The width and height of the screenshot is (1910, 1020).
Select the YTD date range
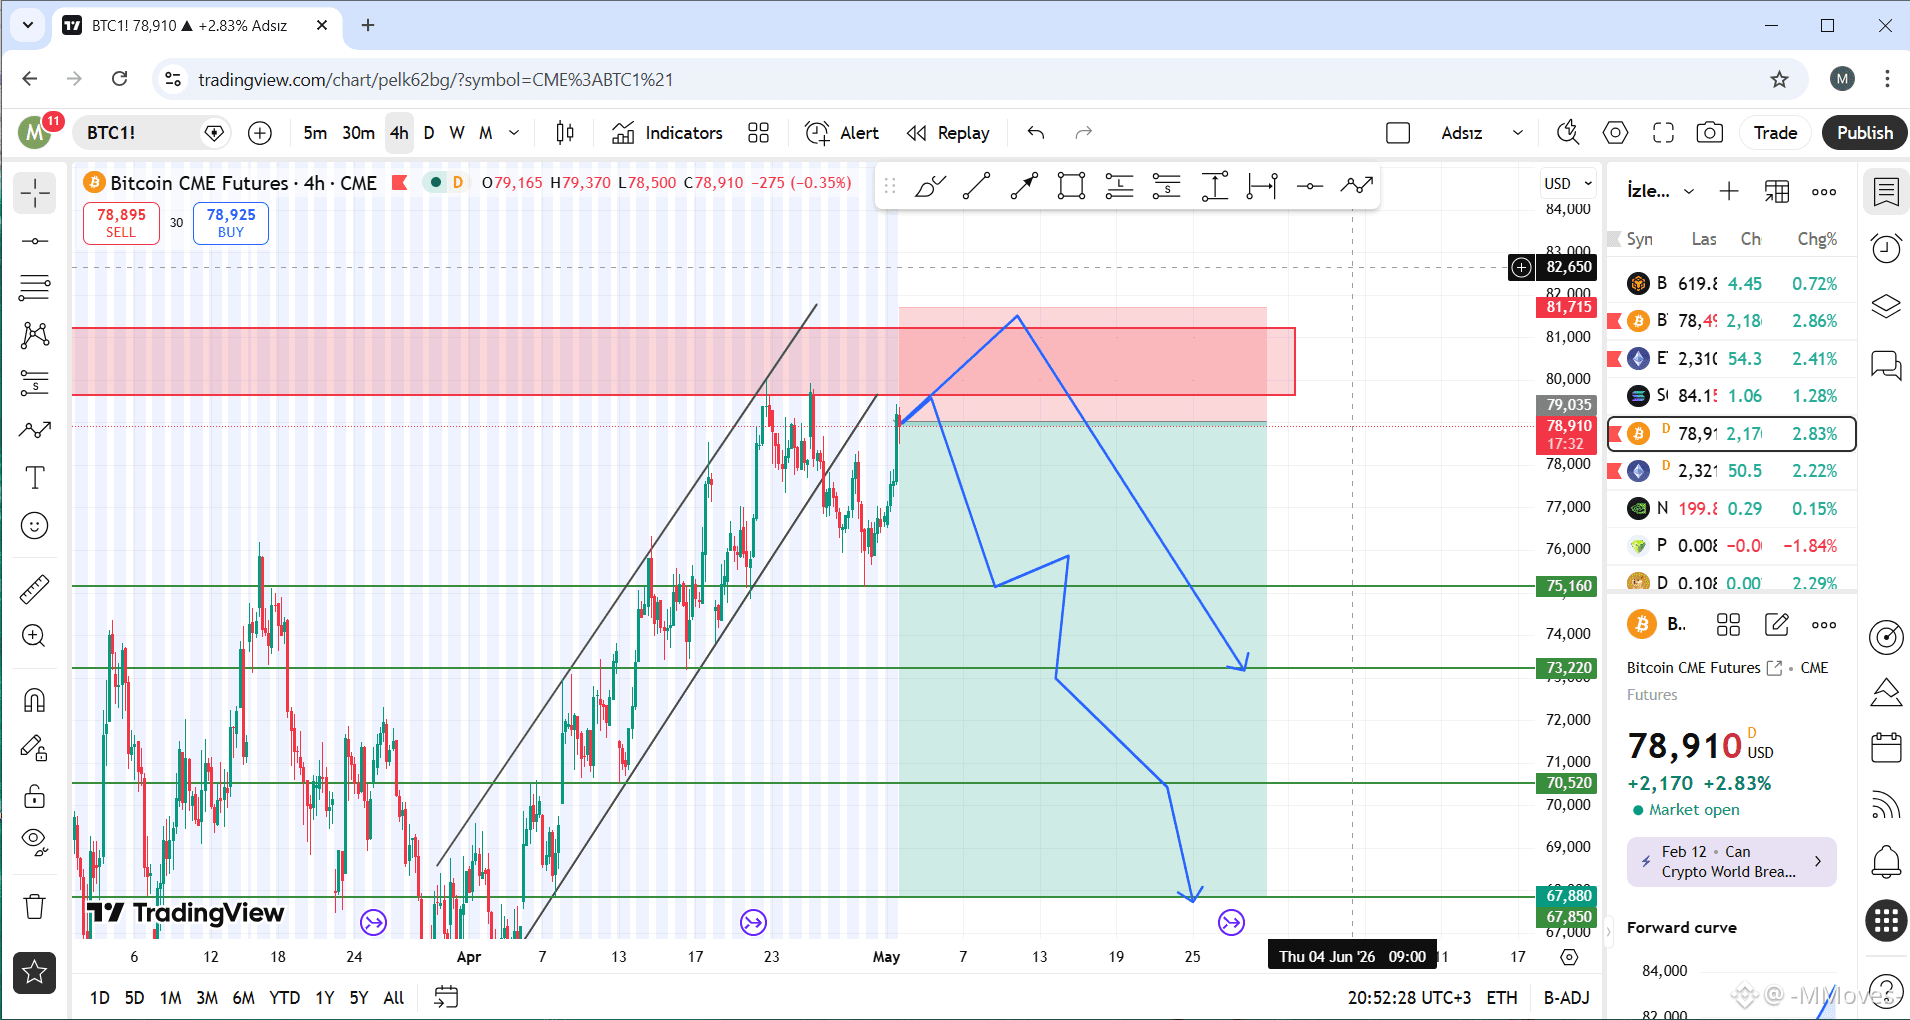coord(285,998)
